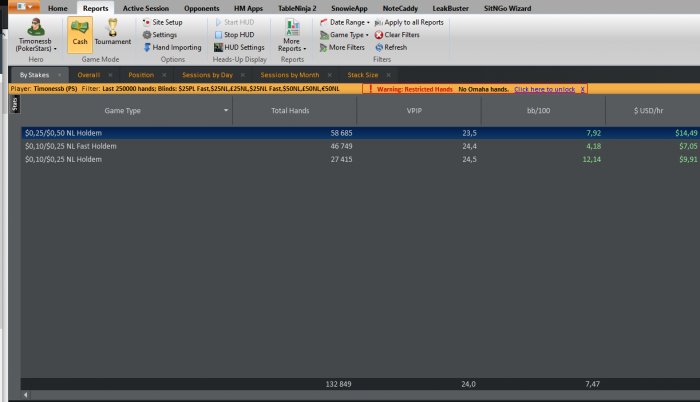Select Cash game mode
Image resolution: width=700 pixels, height=402 pixels.
[x=80, y=34]
